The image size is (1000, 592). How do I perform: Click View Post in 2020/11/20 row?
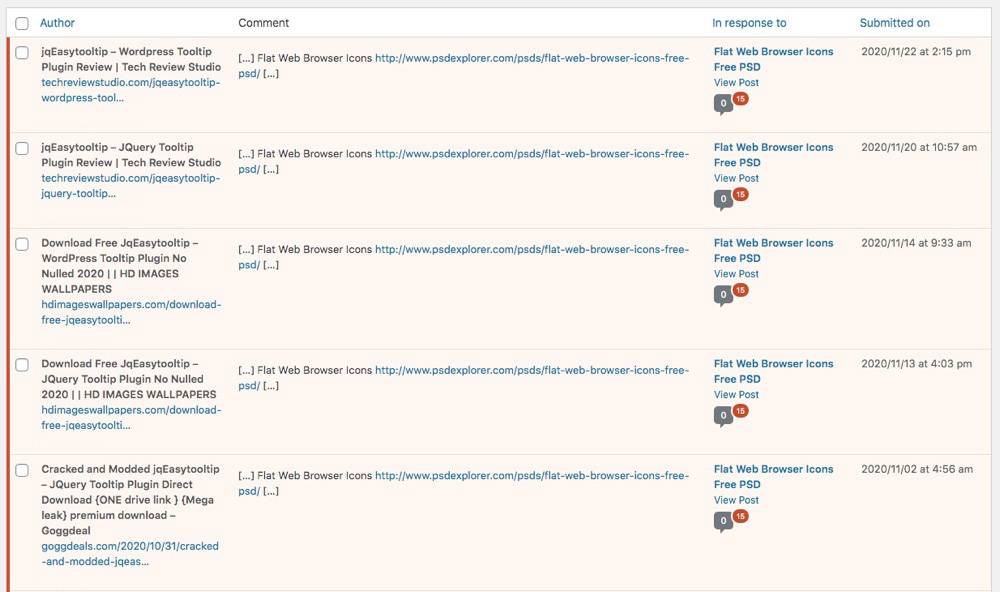tap(736, 178)
